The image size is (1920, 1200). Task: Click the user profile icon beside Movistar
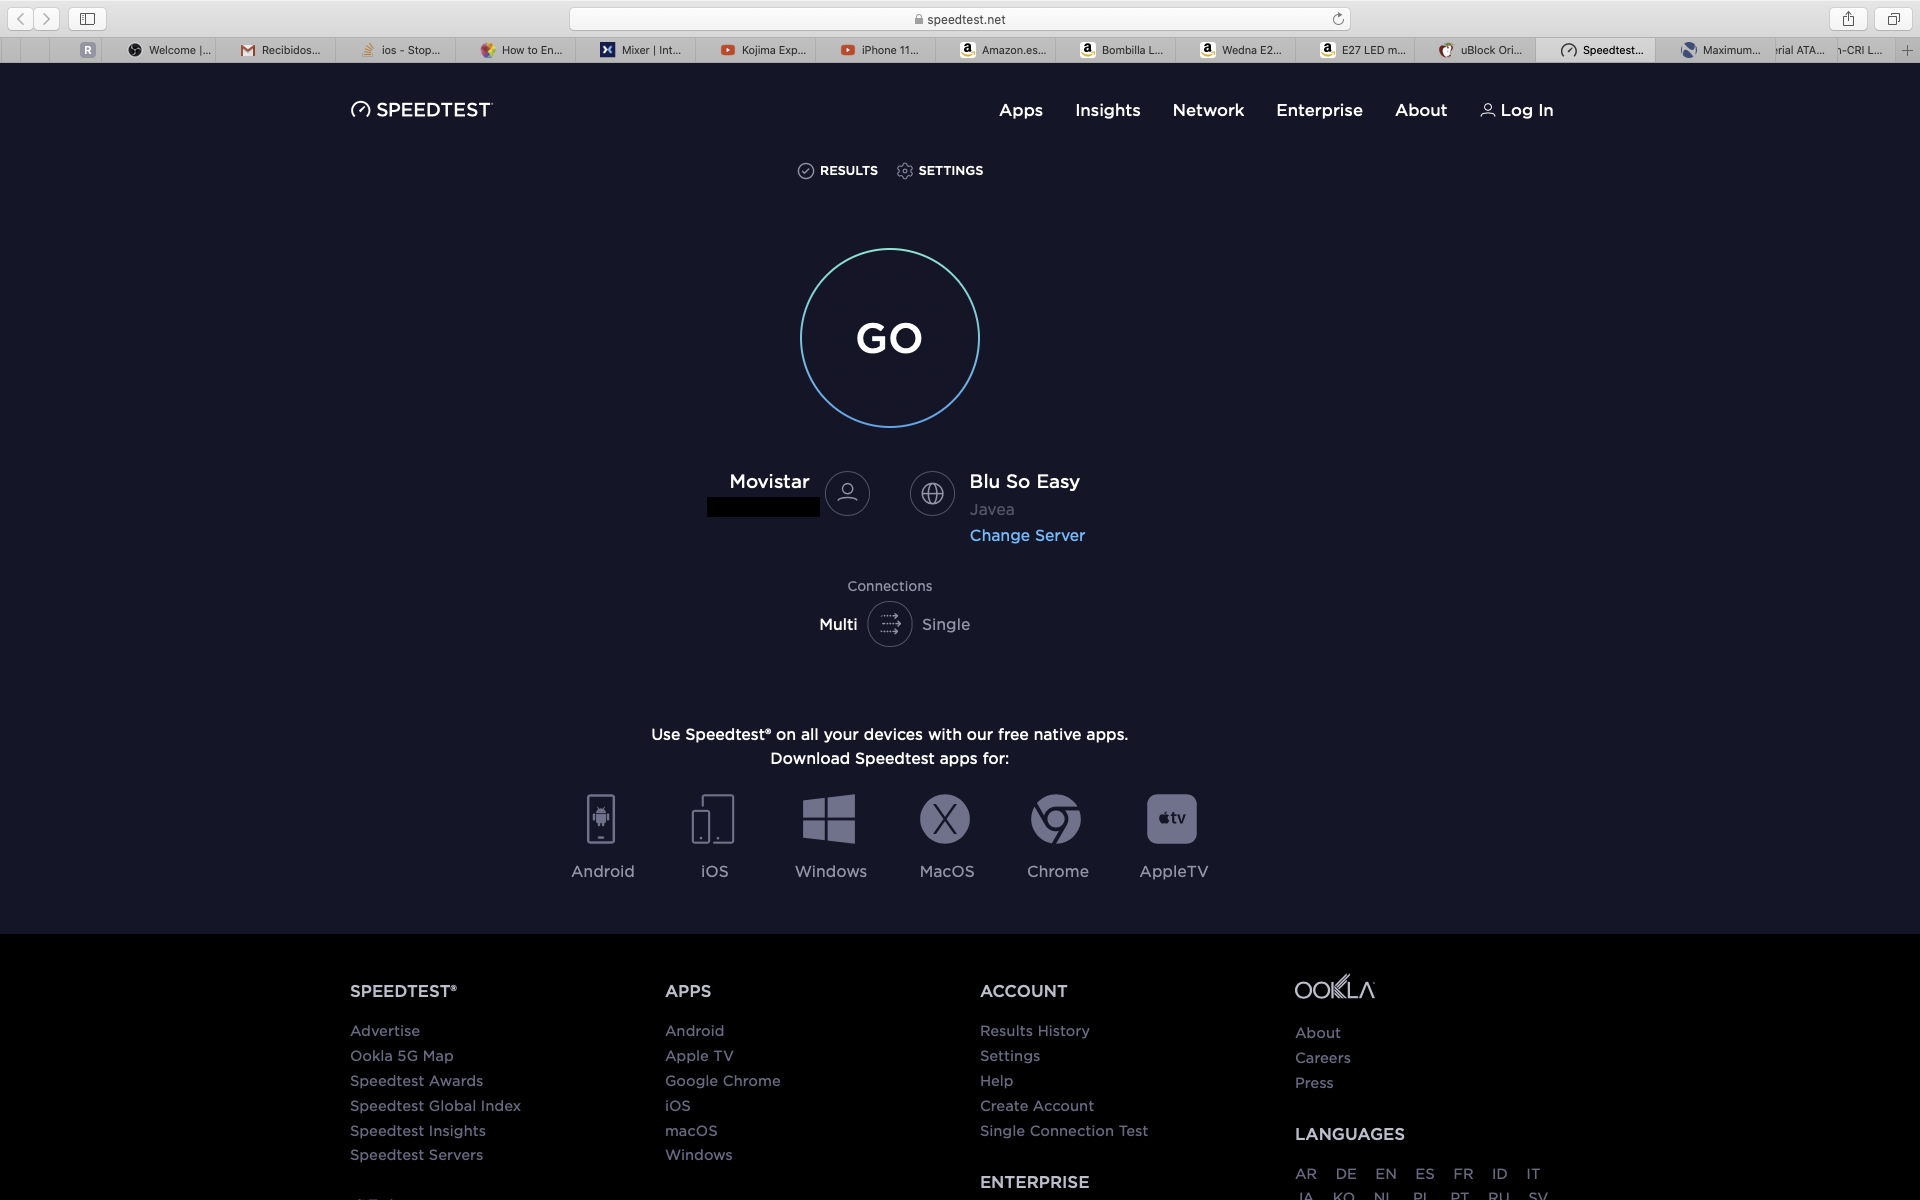pos(847,494)
